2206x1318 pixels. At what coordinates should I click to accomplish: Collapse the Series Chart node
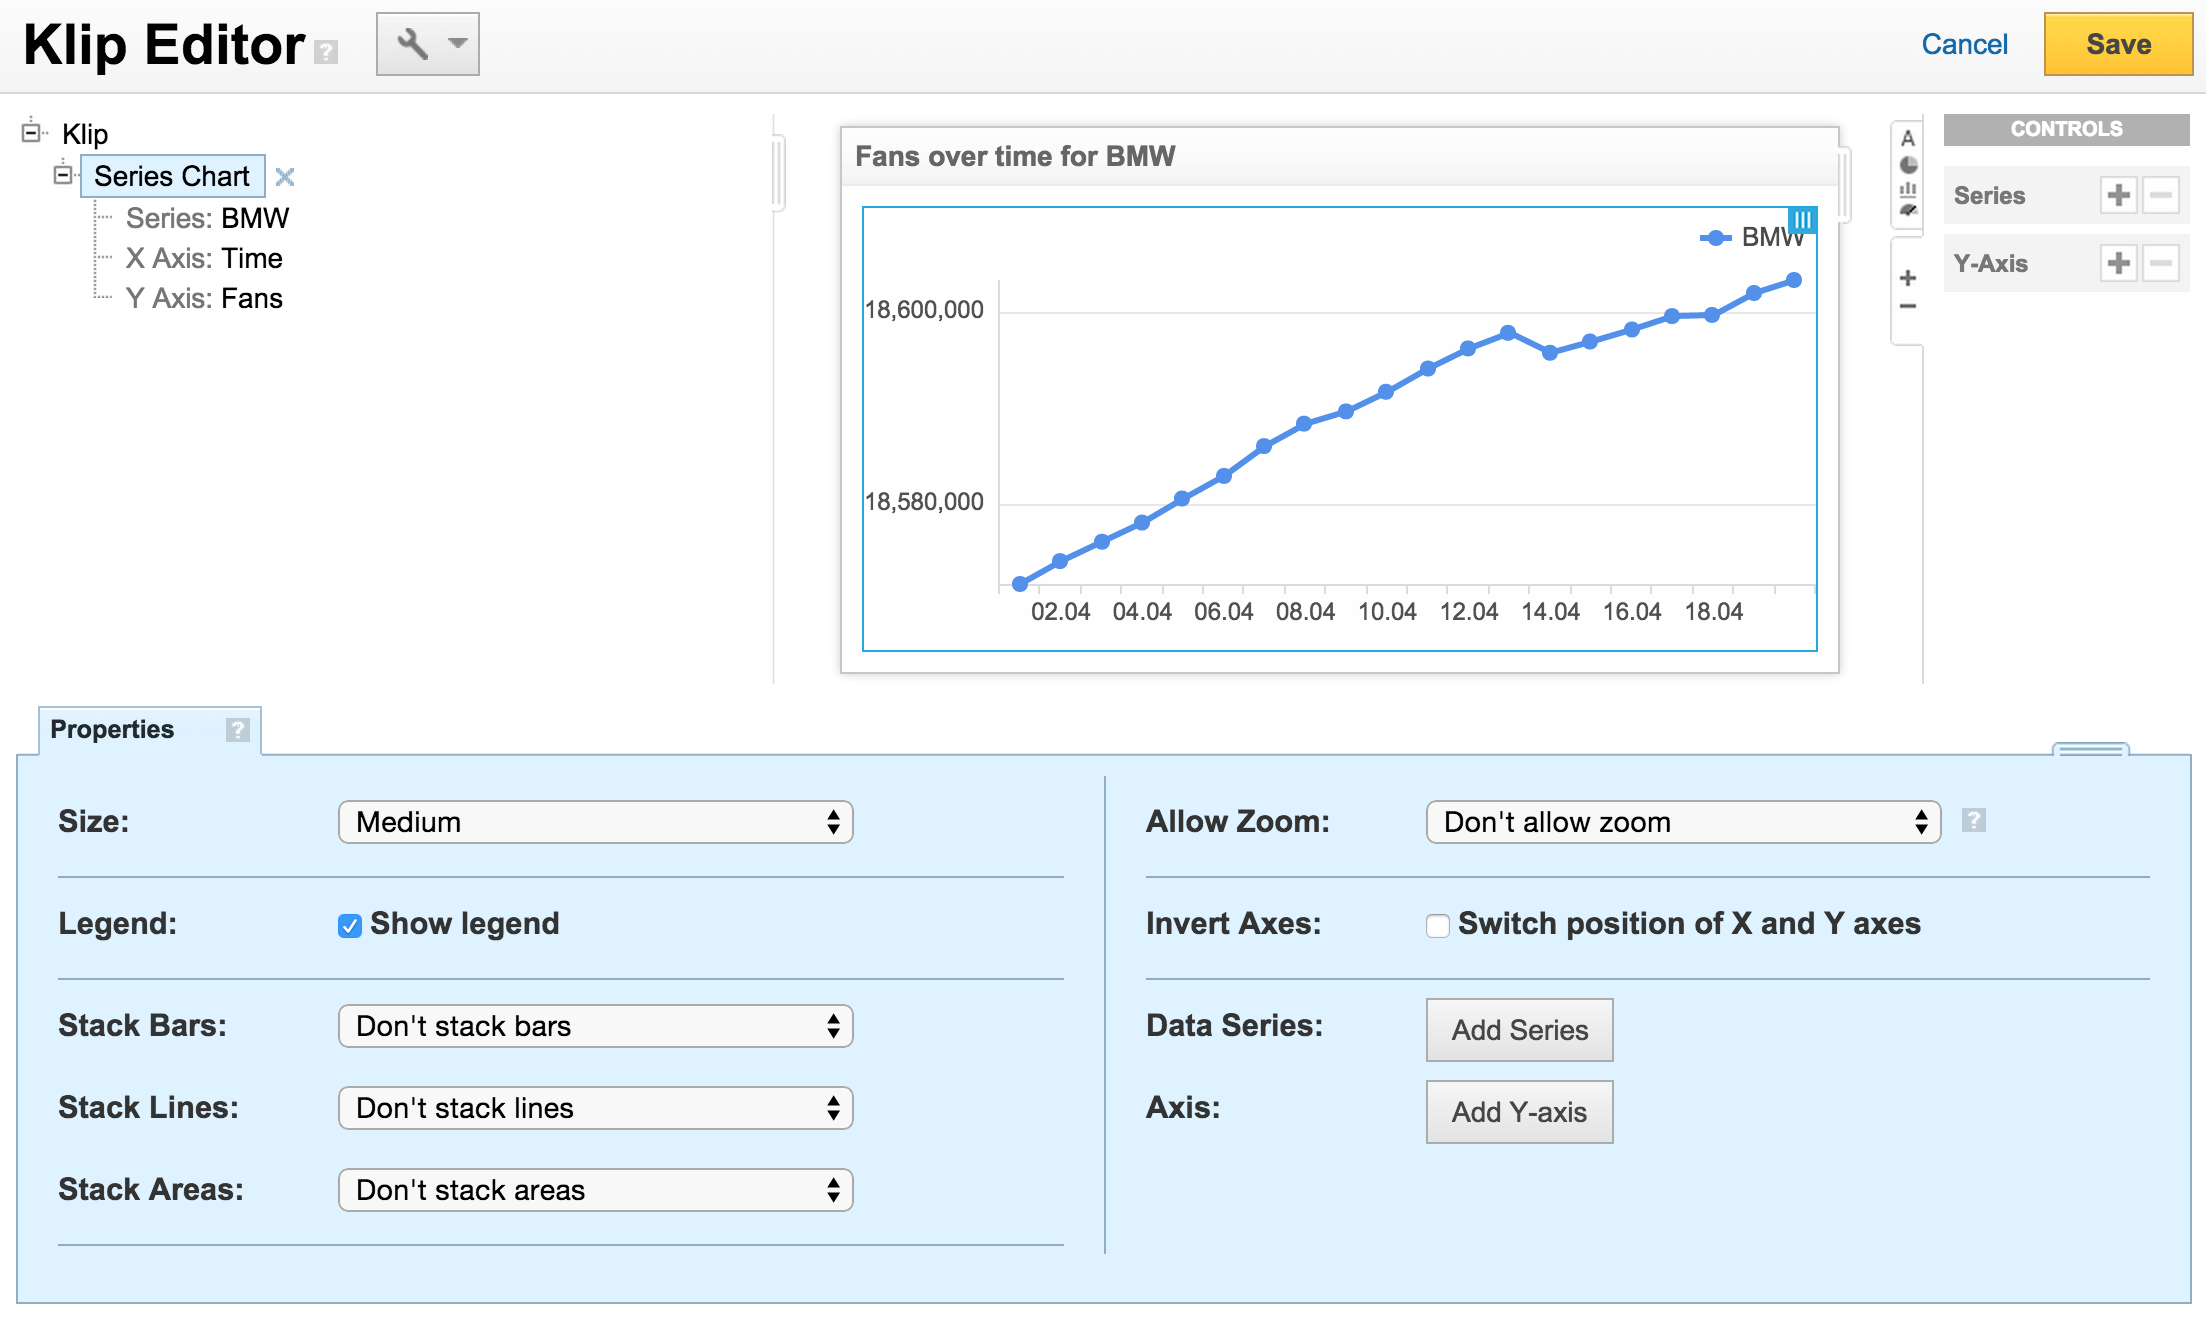(63, 175)
